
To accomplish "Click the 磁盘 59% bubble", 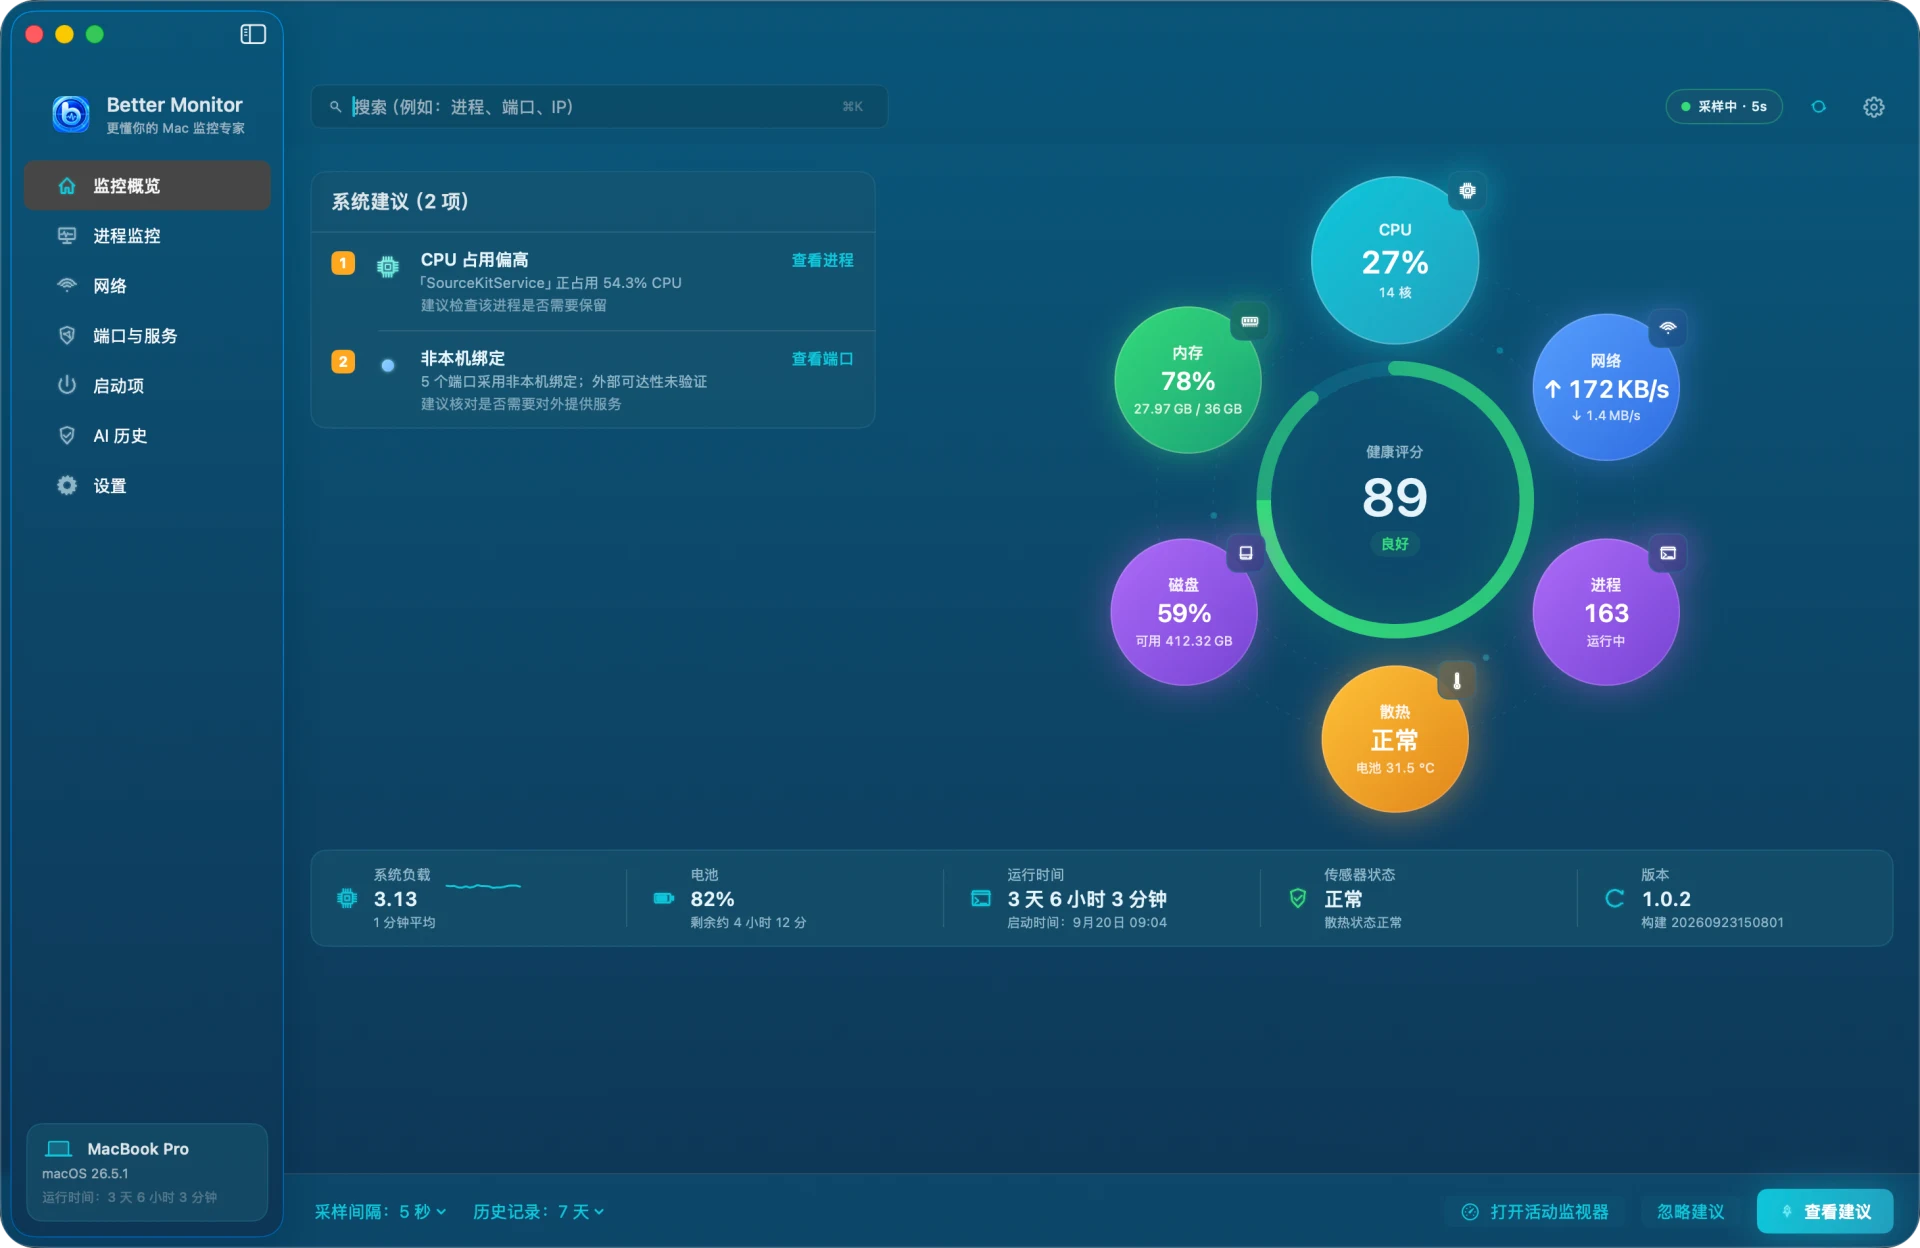I will coord(1184,612).
